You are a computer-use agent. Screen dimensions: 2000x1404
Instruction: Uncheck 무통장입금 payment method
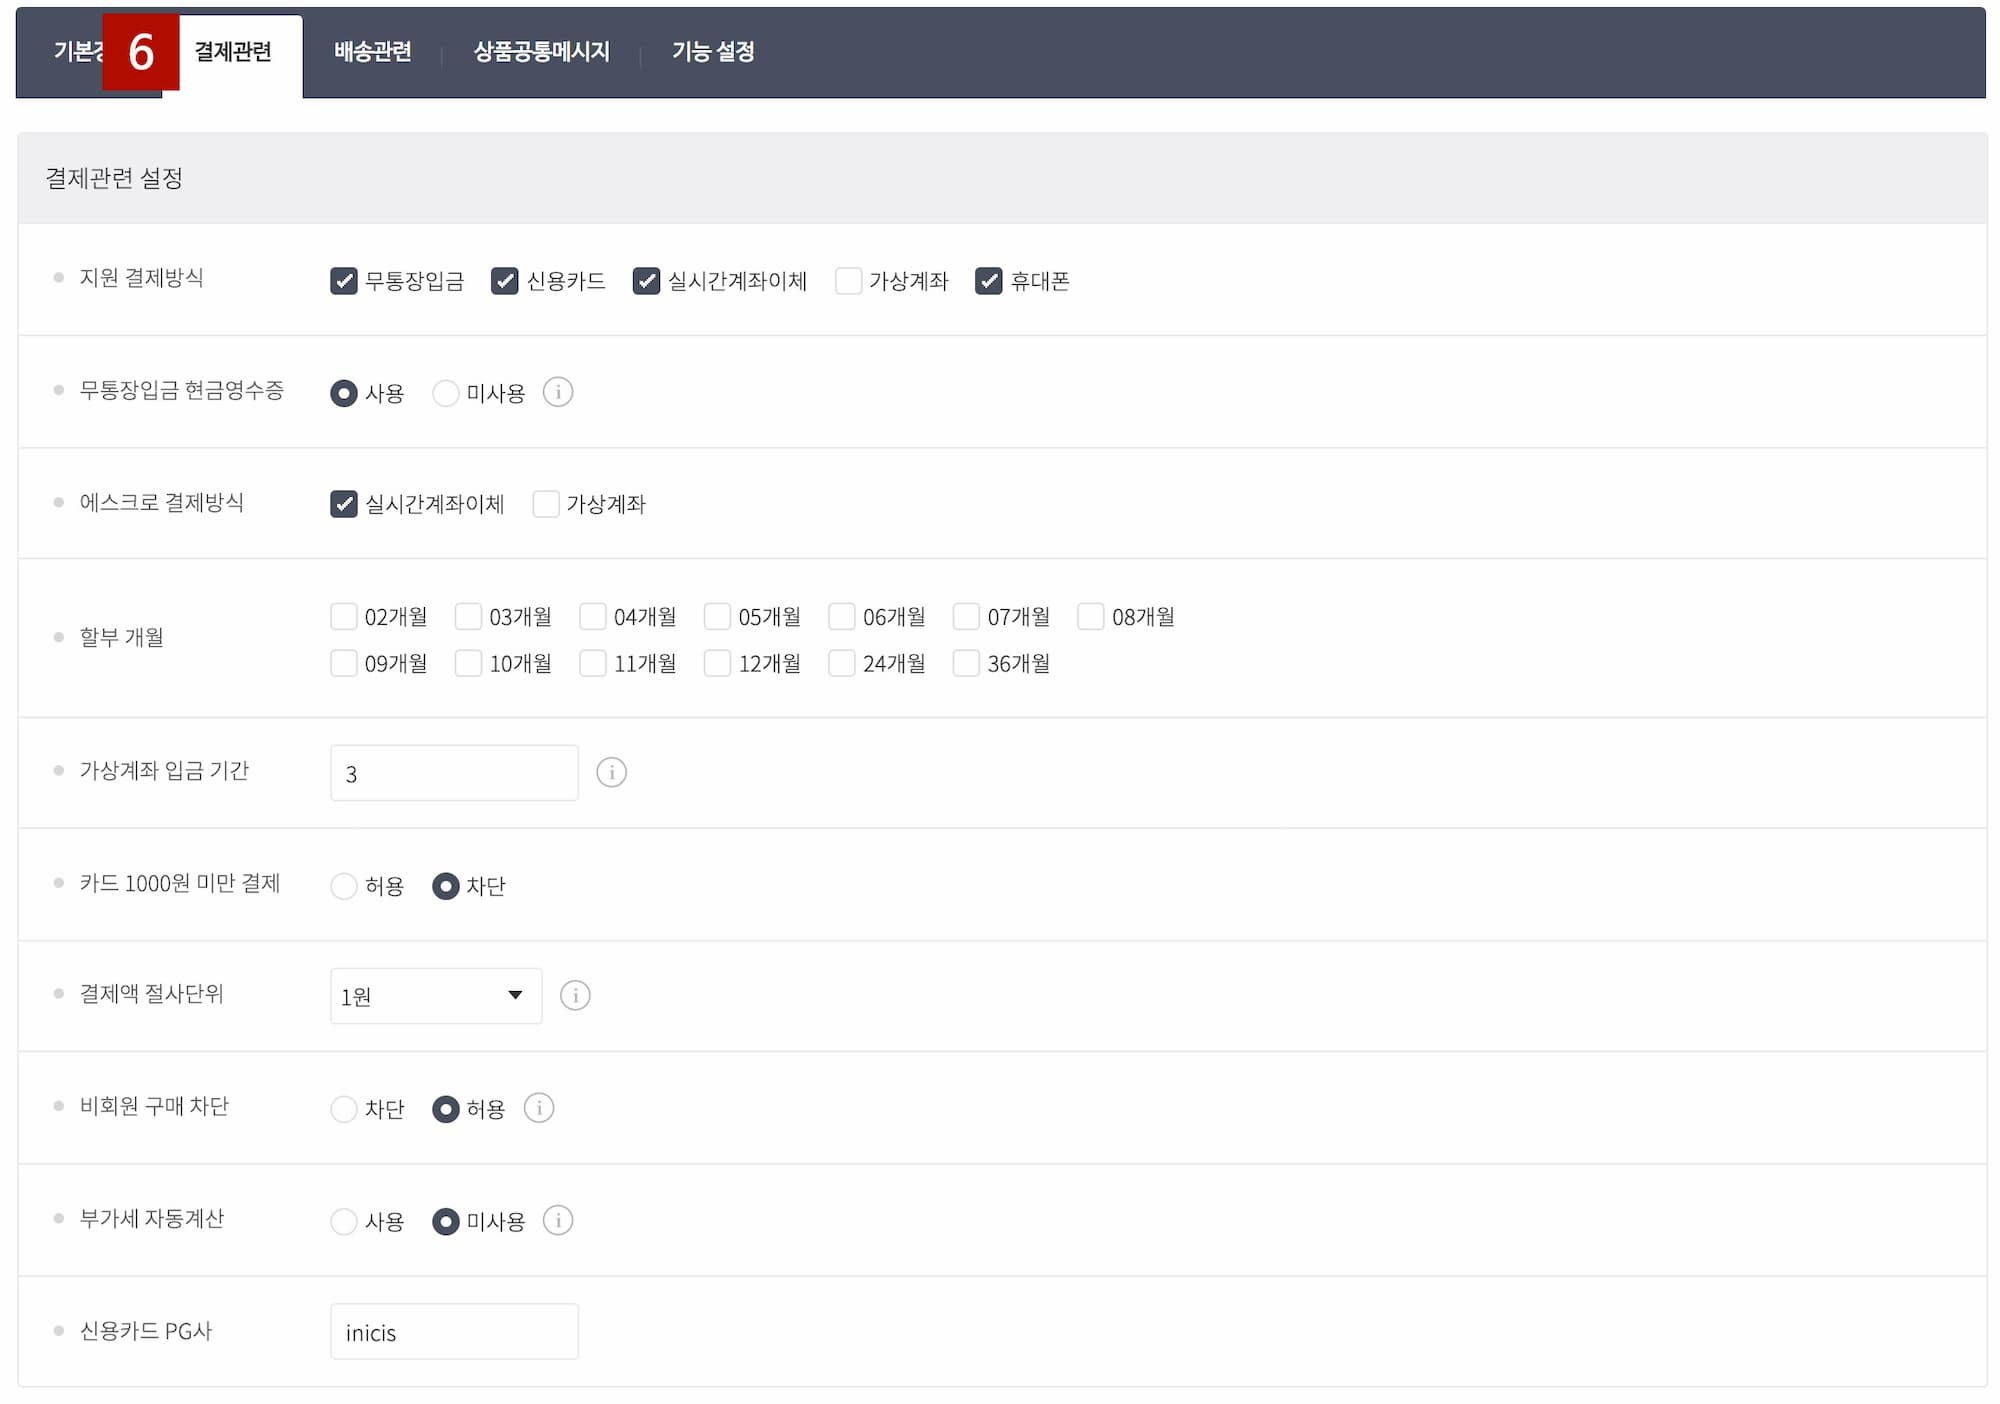click(344, 281)
